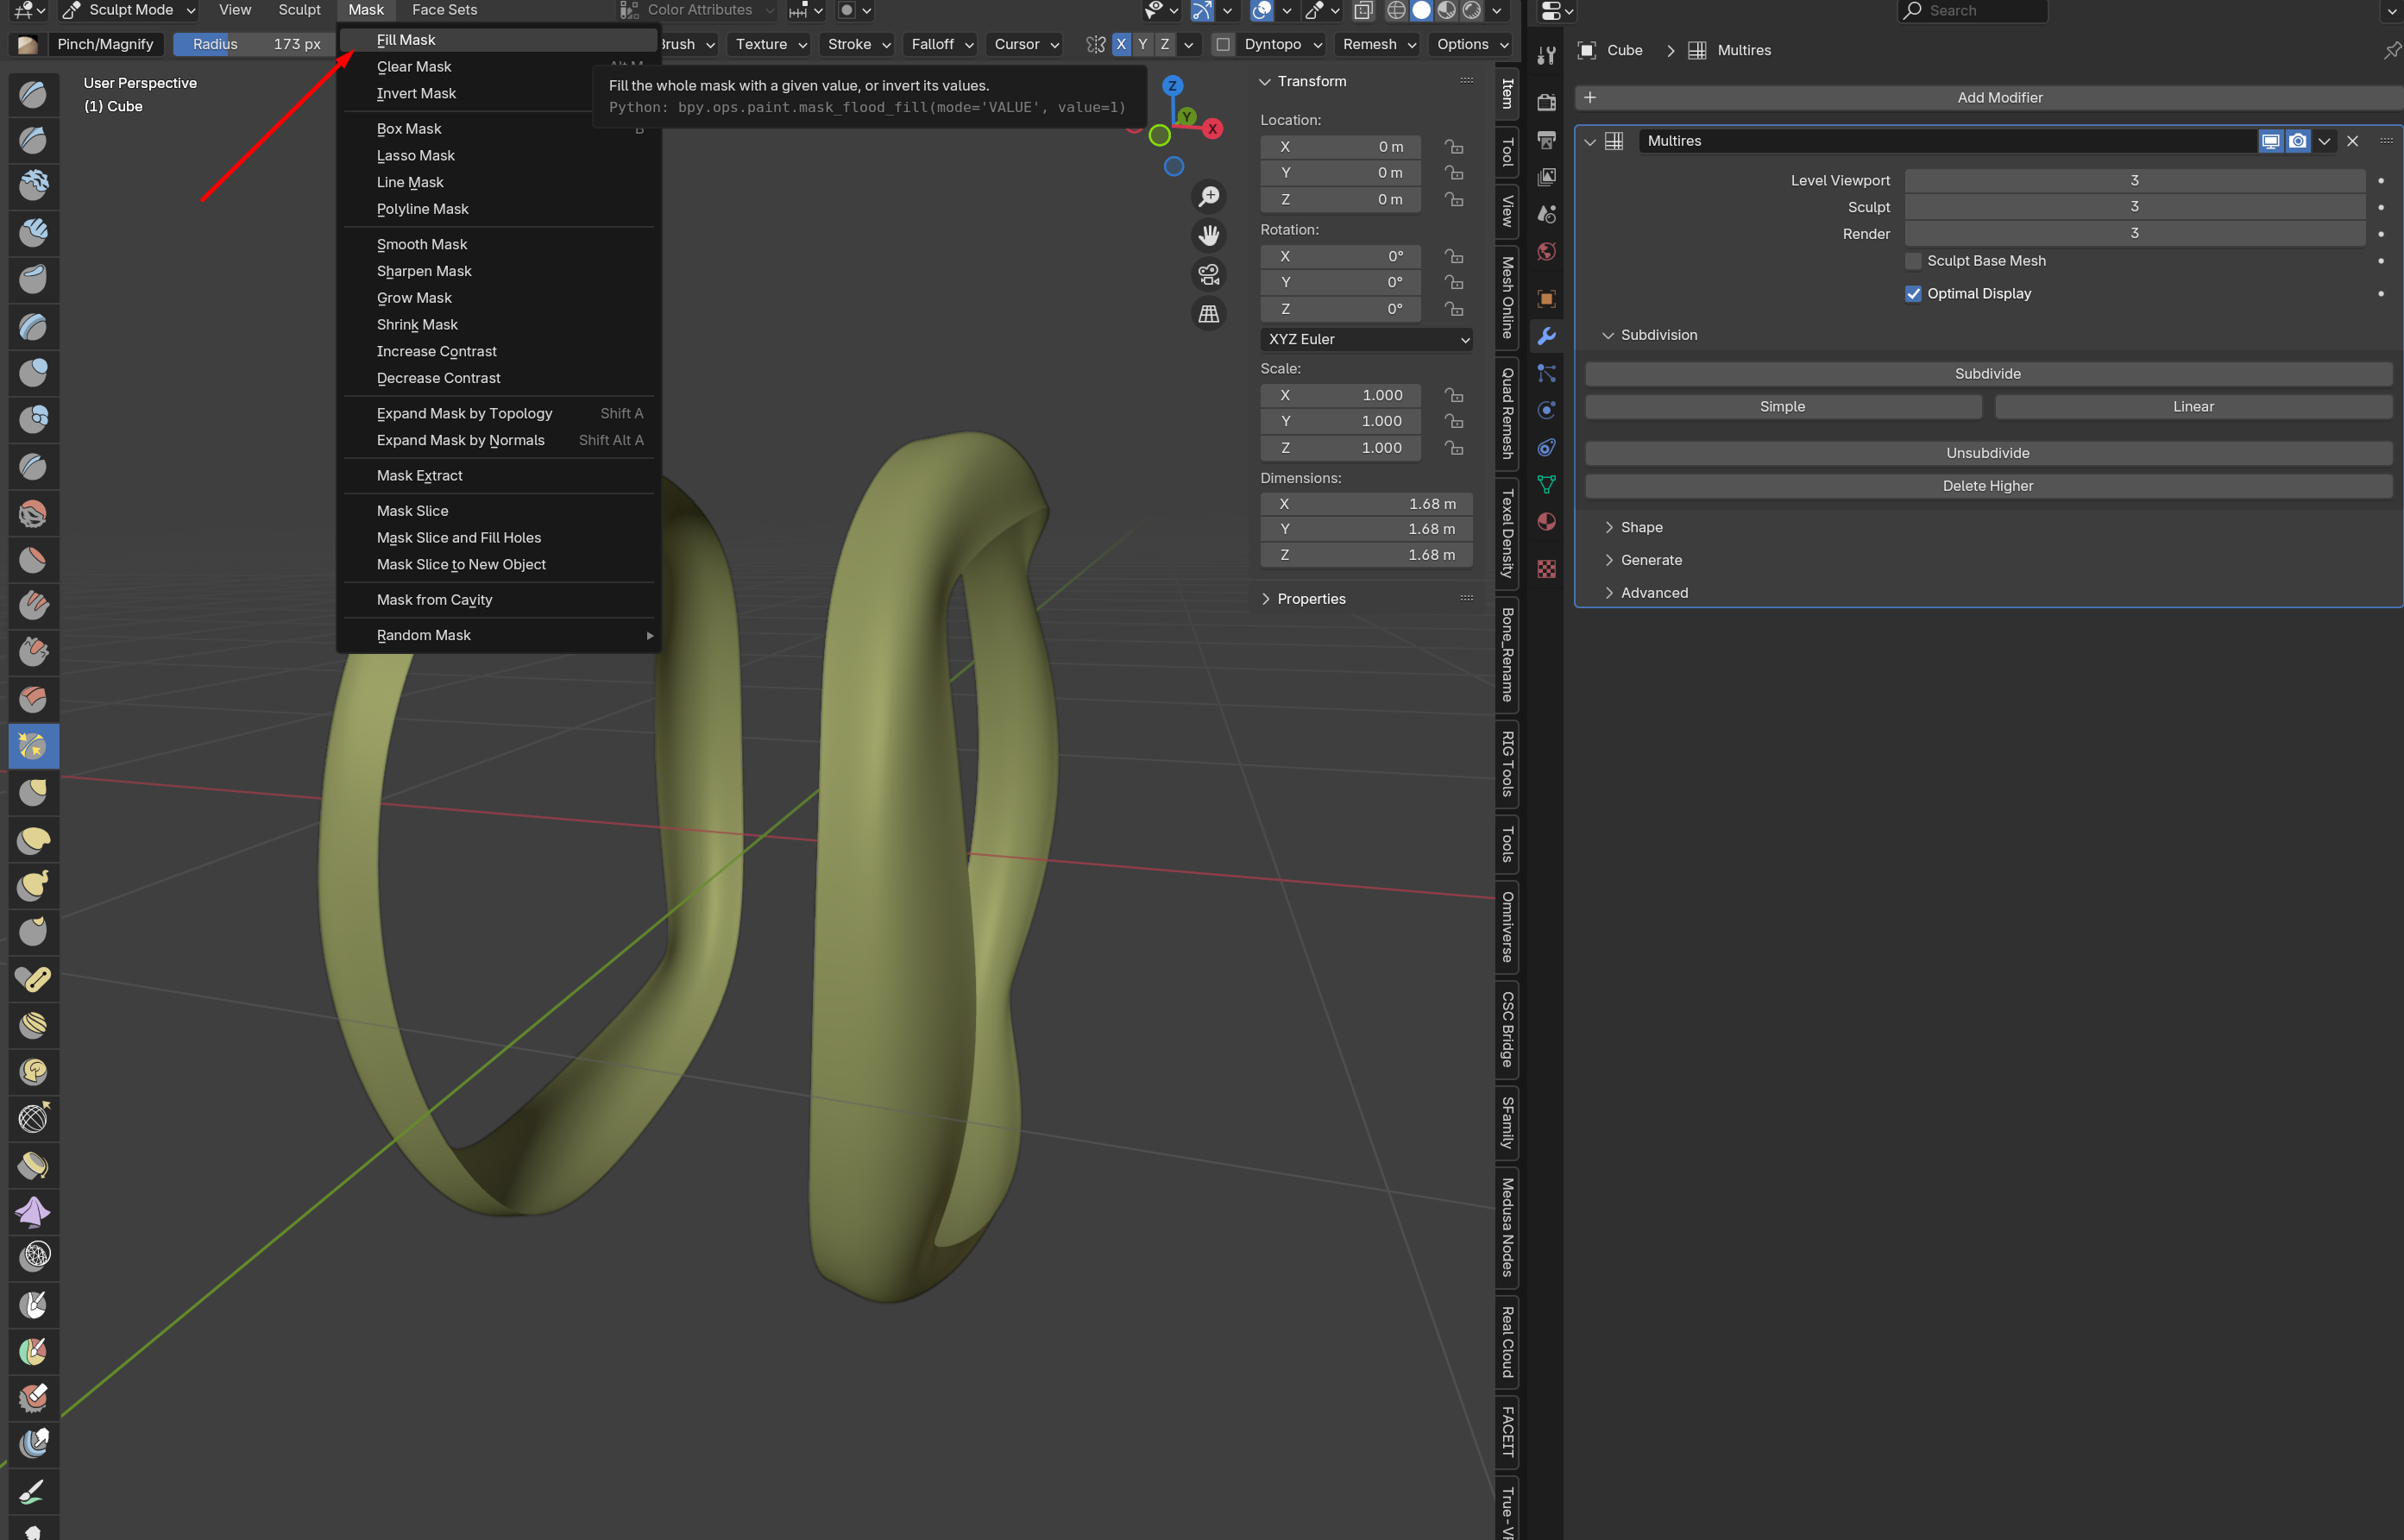Toggle X axis symmetry button
Image resolution: width=2404 pixels, height=1540 pixels.
tap(1120, 44)
